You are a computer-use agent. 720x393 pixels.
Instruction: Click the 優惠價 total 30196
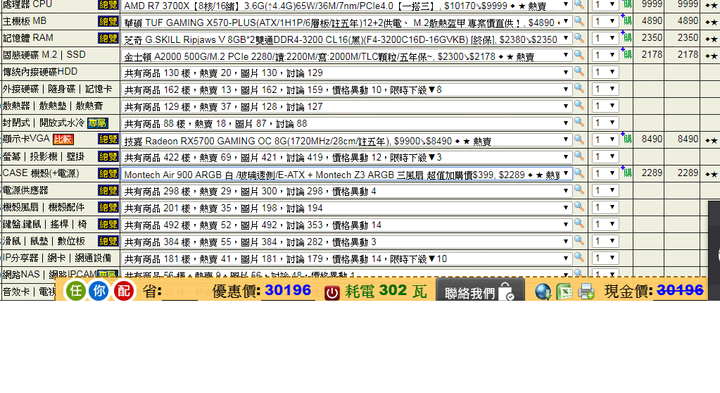pyautogui.click(x=288, y=291)
